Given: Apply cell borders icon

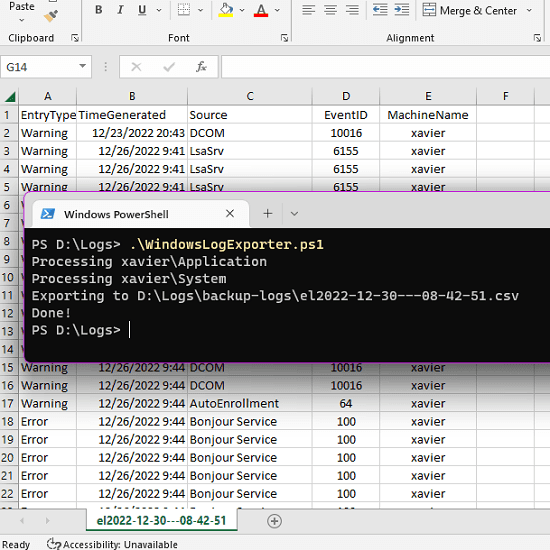Looking at the screenshot, I should (x=183, y=10).
